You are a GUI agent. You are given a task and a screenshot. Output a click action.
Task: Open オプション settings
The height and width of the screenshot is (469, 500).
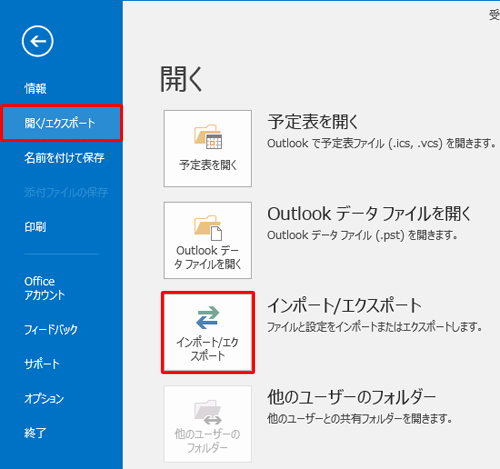click(x=44, y=398)
